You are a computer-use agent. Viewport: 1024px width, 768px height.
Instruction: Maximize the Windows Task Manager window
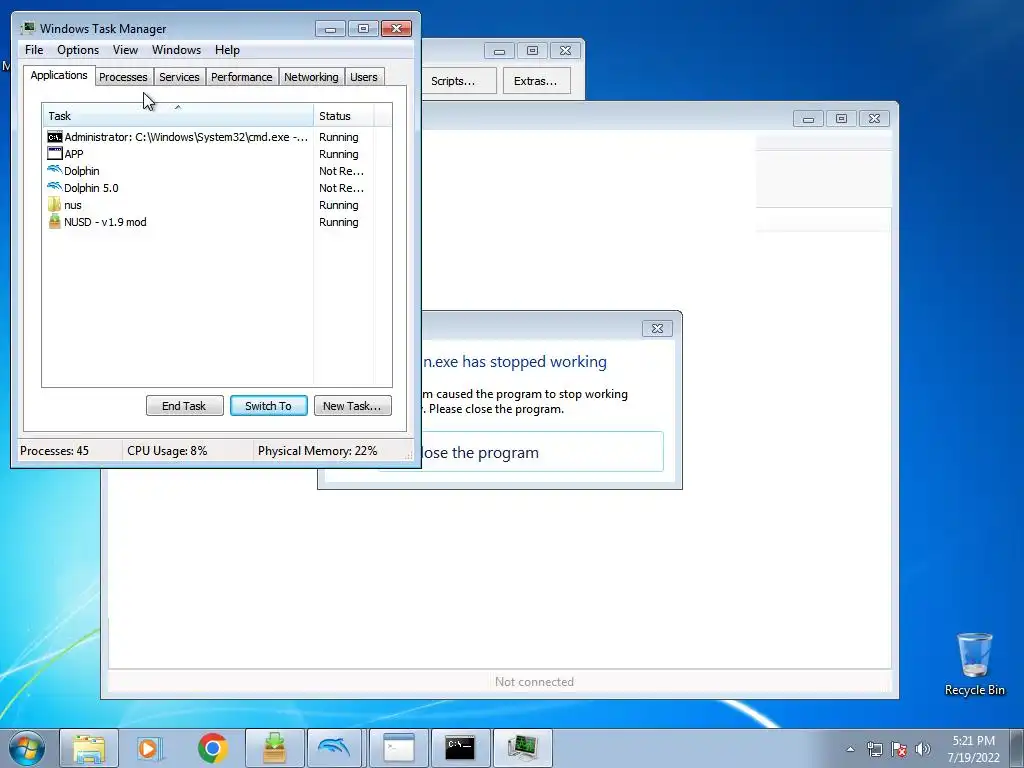point(363,29)
